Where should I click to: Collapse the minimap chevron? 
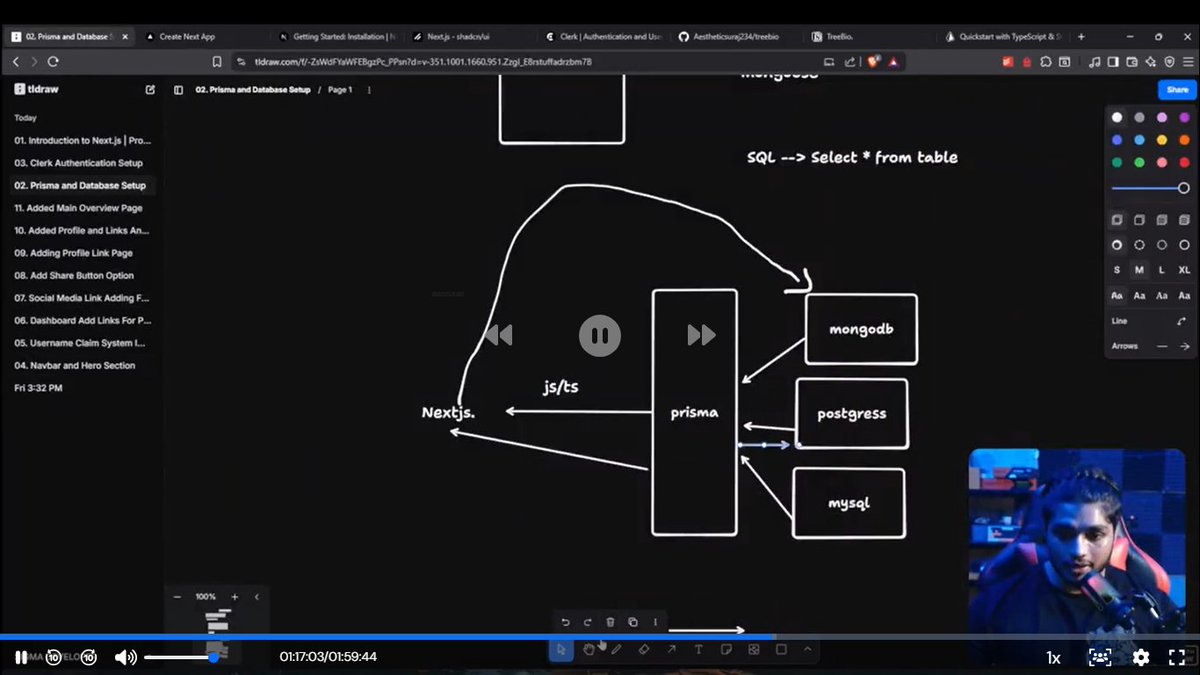pos(257,597)
